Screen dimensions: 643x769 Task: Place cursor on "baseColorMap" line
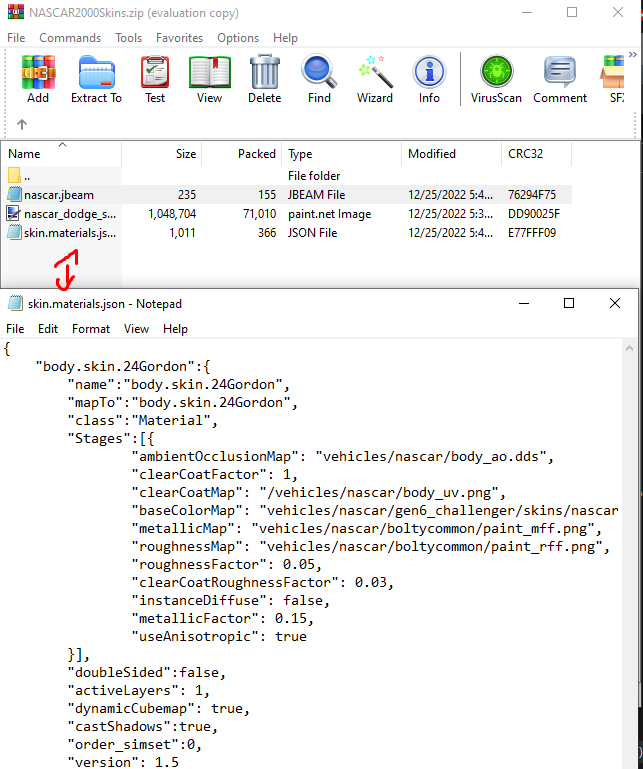pos(375,511)
